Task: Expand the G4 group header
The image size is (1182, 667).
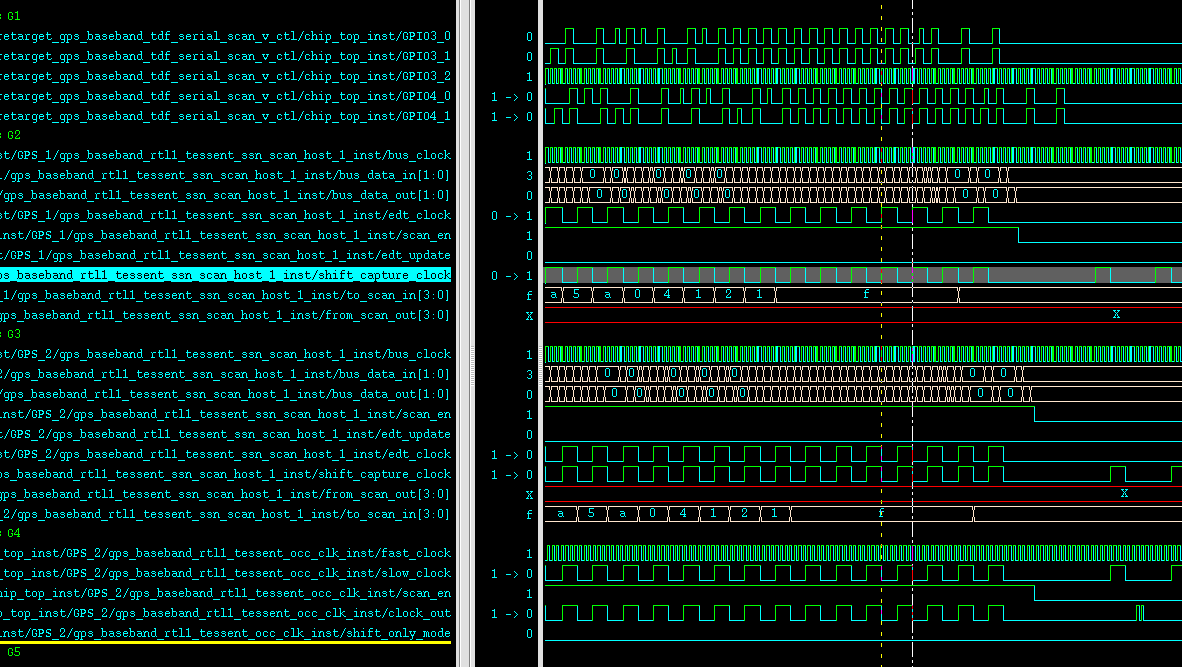Action: point(12,533)
